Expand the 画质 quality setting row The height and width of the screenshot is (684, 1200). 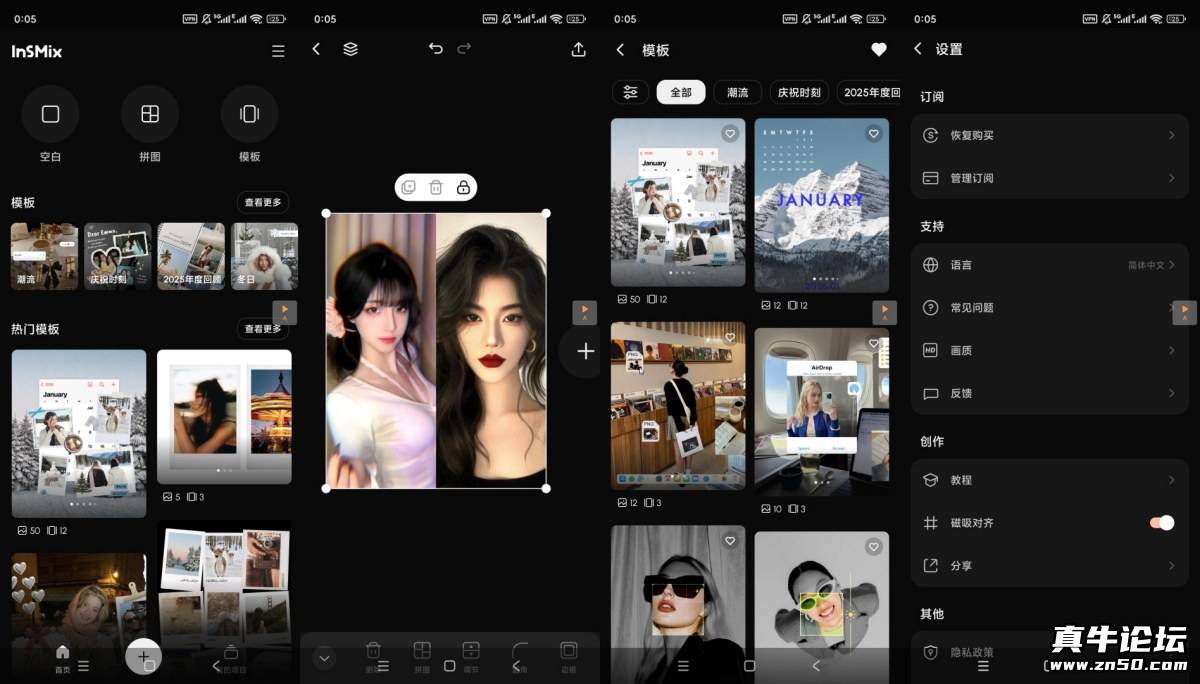[1049, 350]
